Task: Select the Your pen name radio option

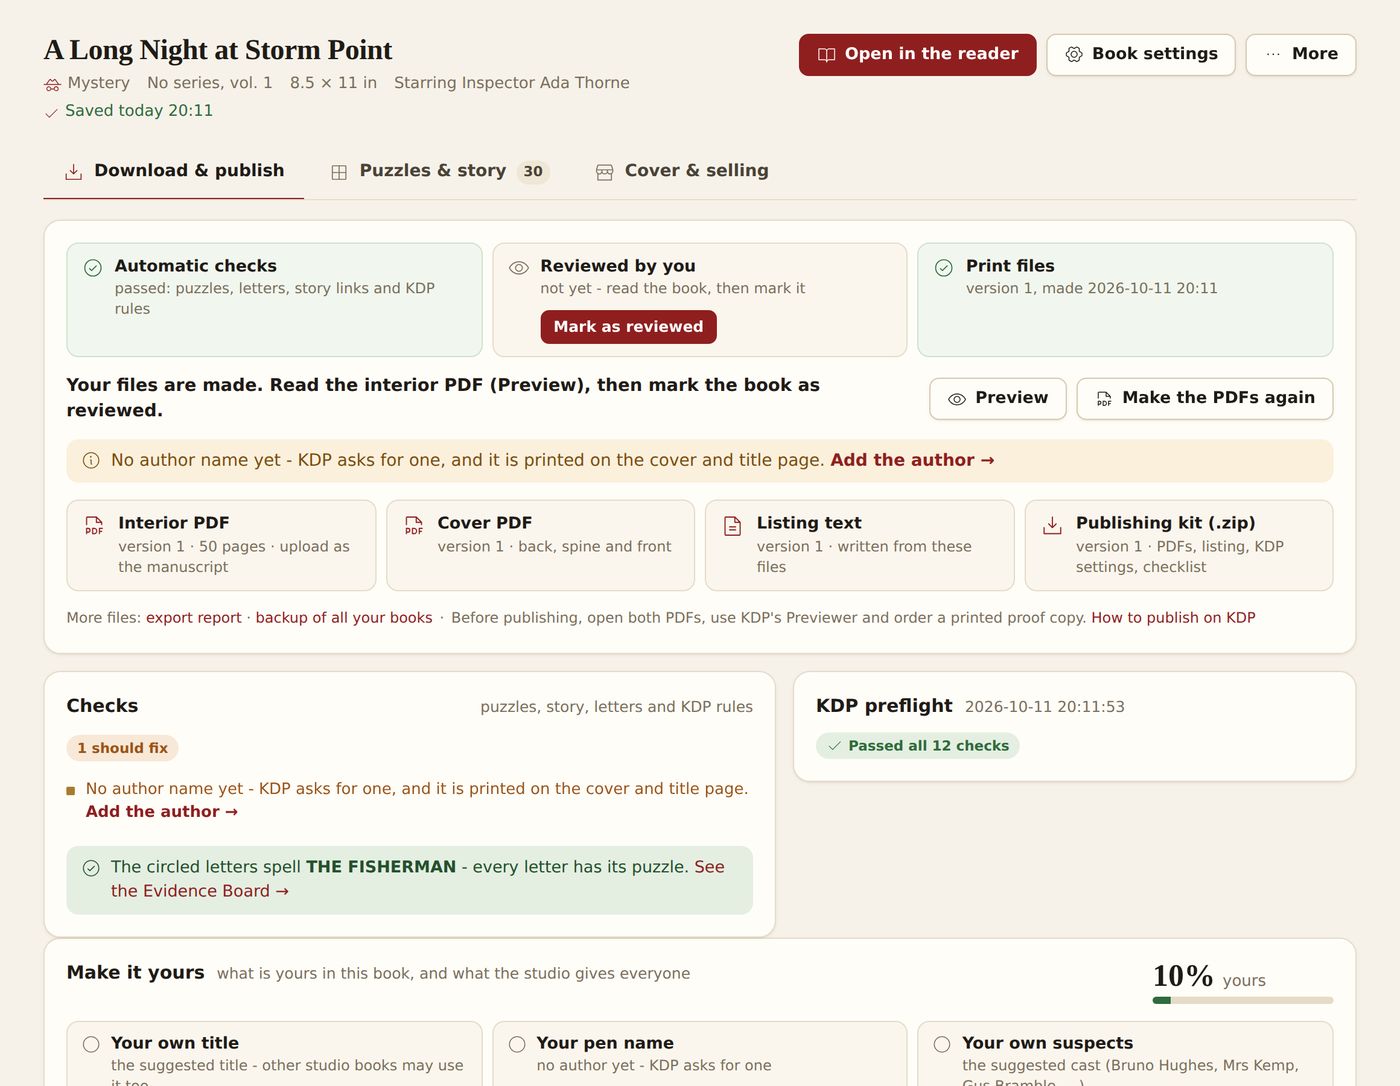Action: 517,1044
